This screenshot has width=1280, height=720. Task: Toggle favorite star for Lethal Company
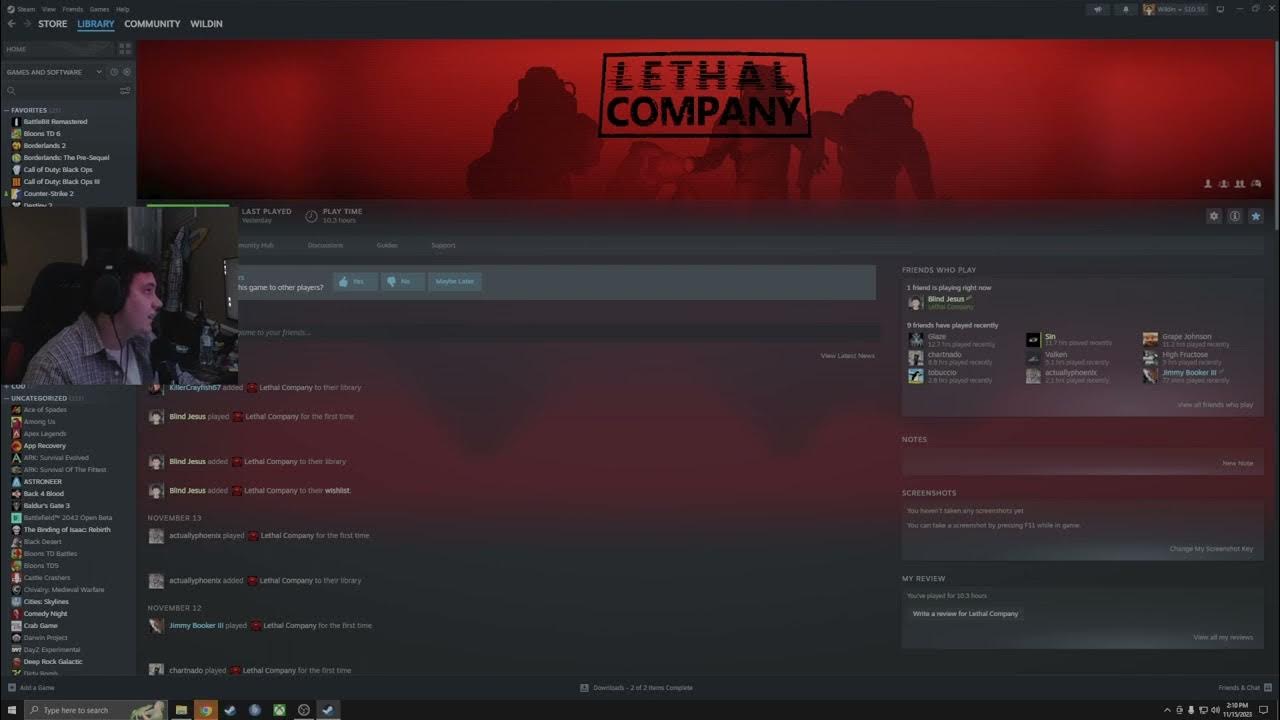[1256, 216]
